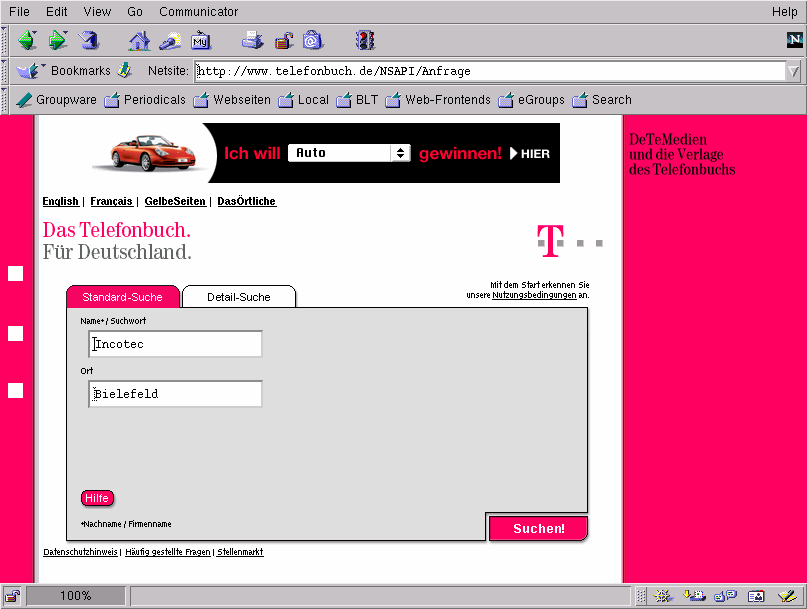Open Navigator from the component bar
Image resolution: width=807 pixels, height=609 pixels.
click(x=663, y=596)
